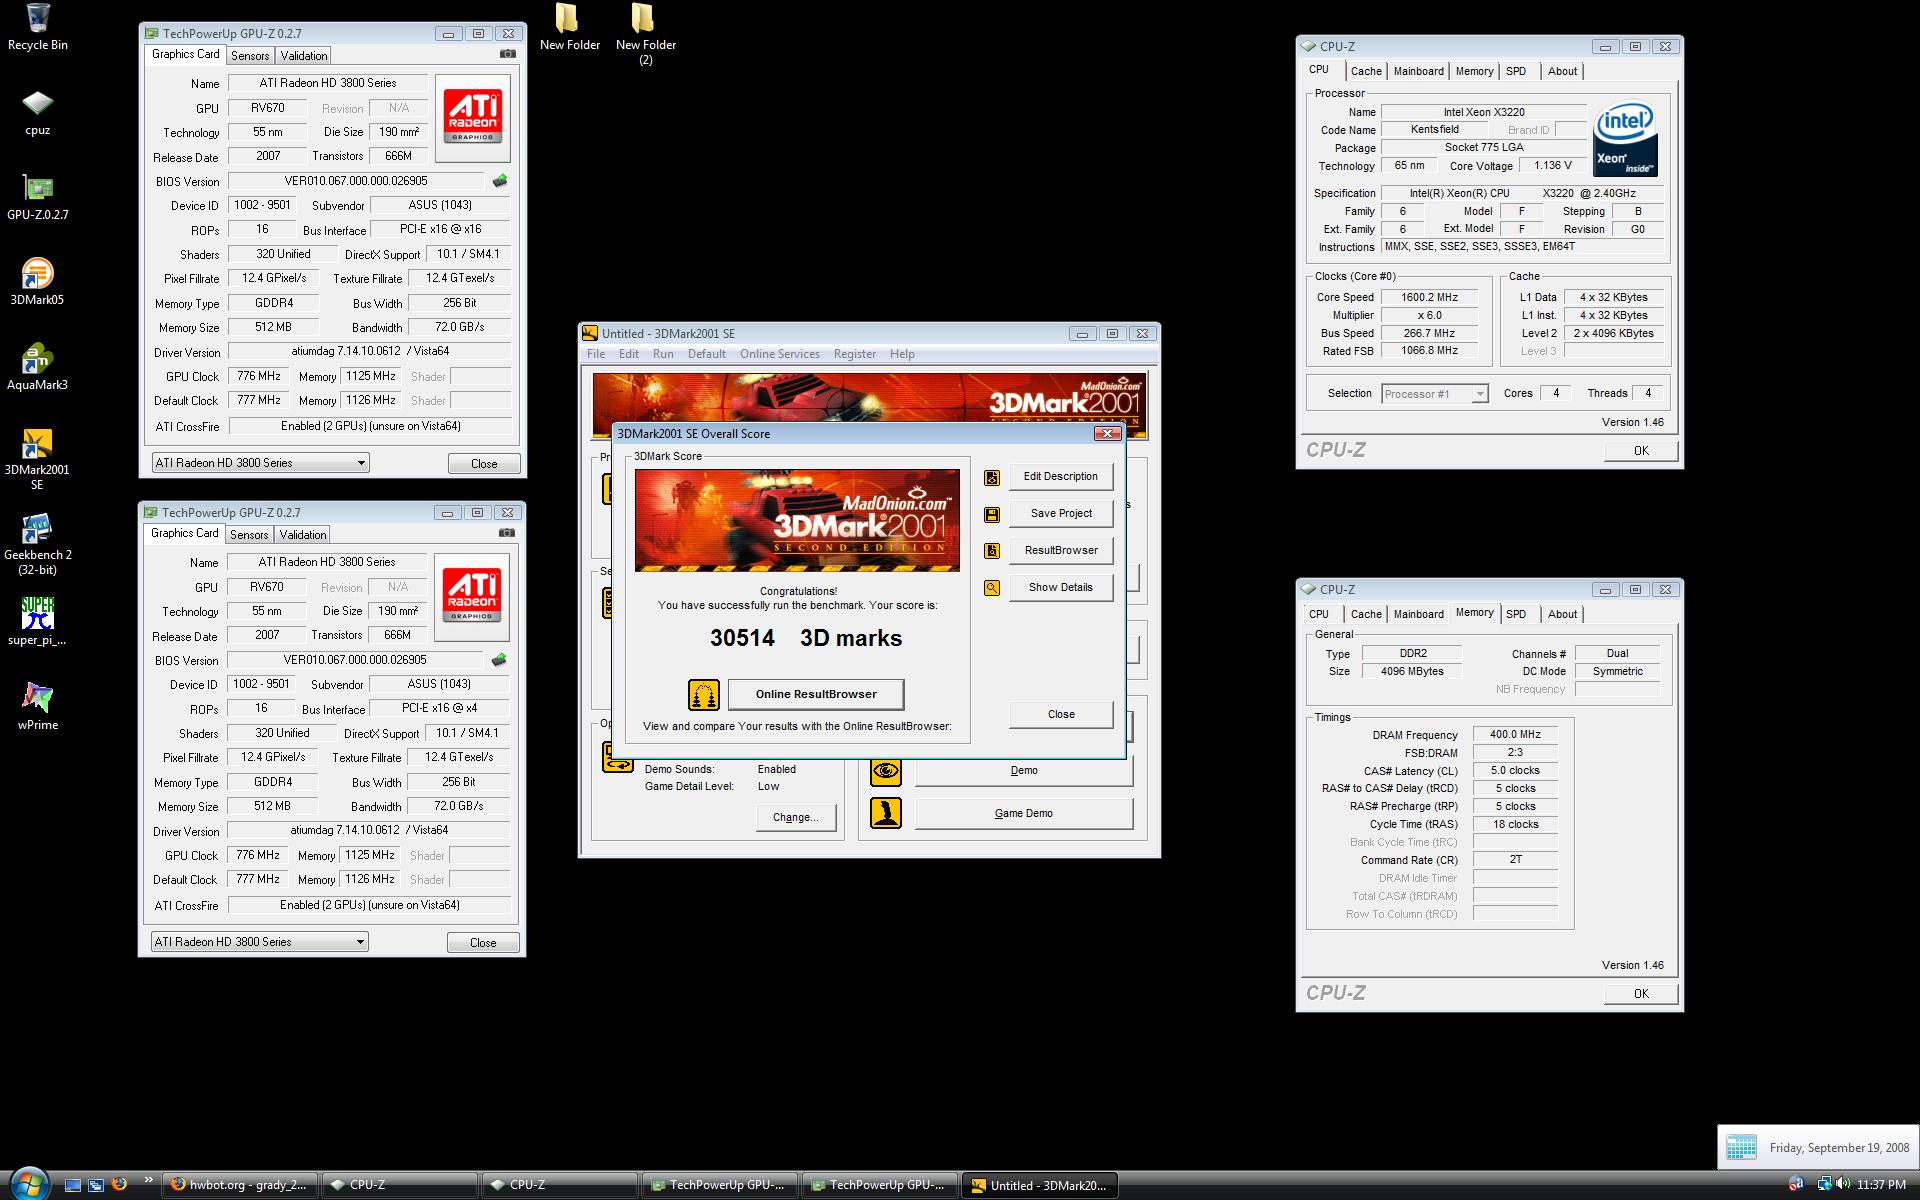Click Close button in upper GPU-Z window
Viewport: 1920px width, 1200px height.
[x=484, y=464]
